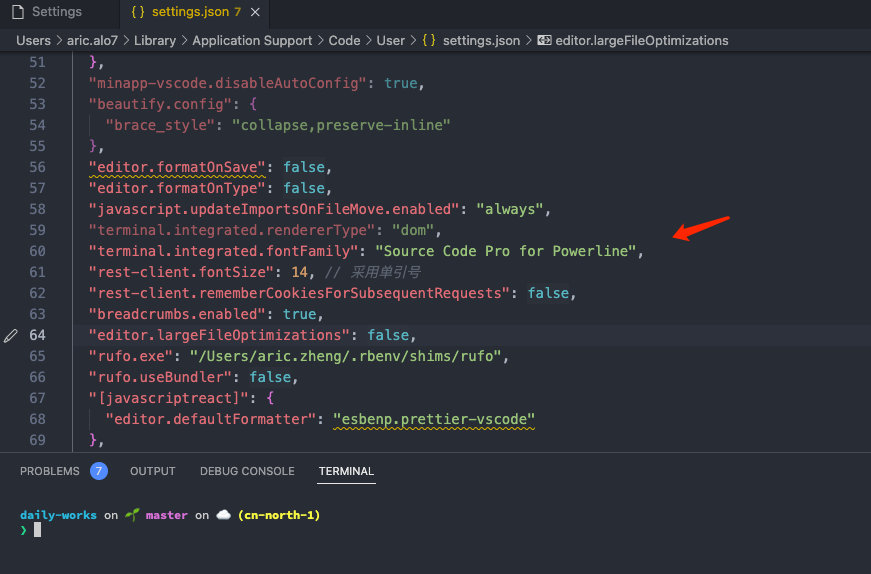The image size is (871, 574).
Task: Click the seedling branch icon in terminal
Action: 132,515
